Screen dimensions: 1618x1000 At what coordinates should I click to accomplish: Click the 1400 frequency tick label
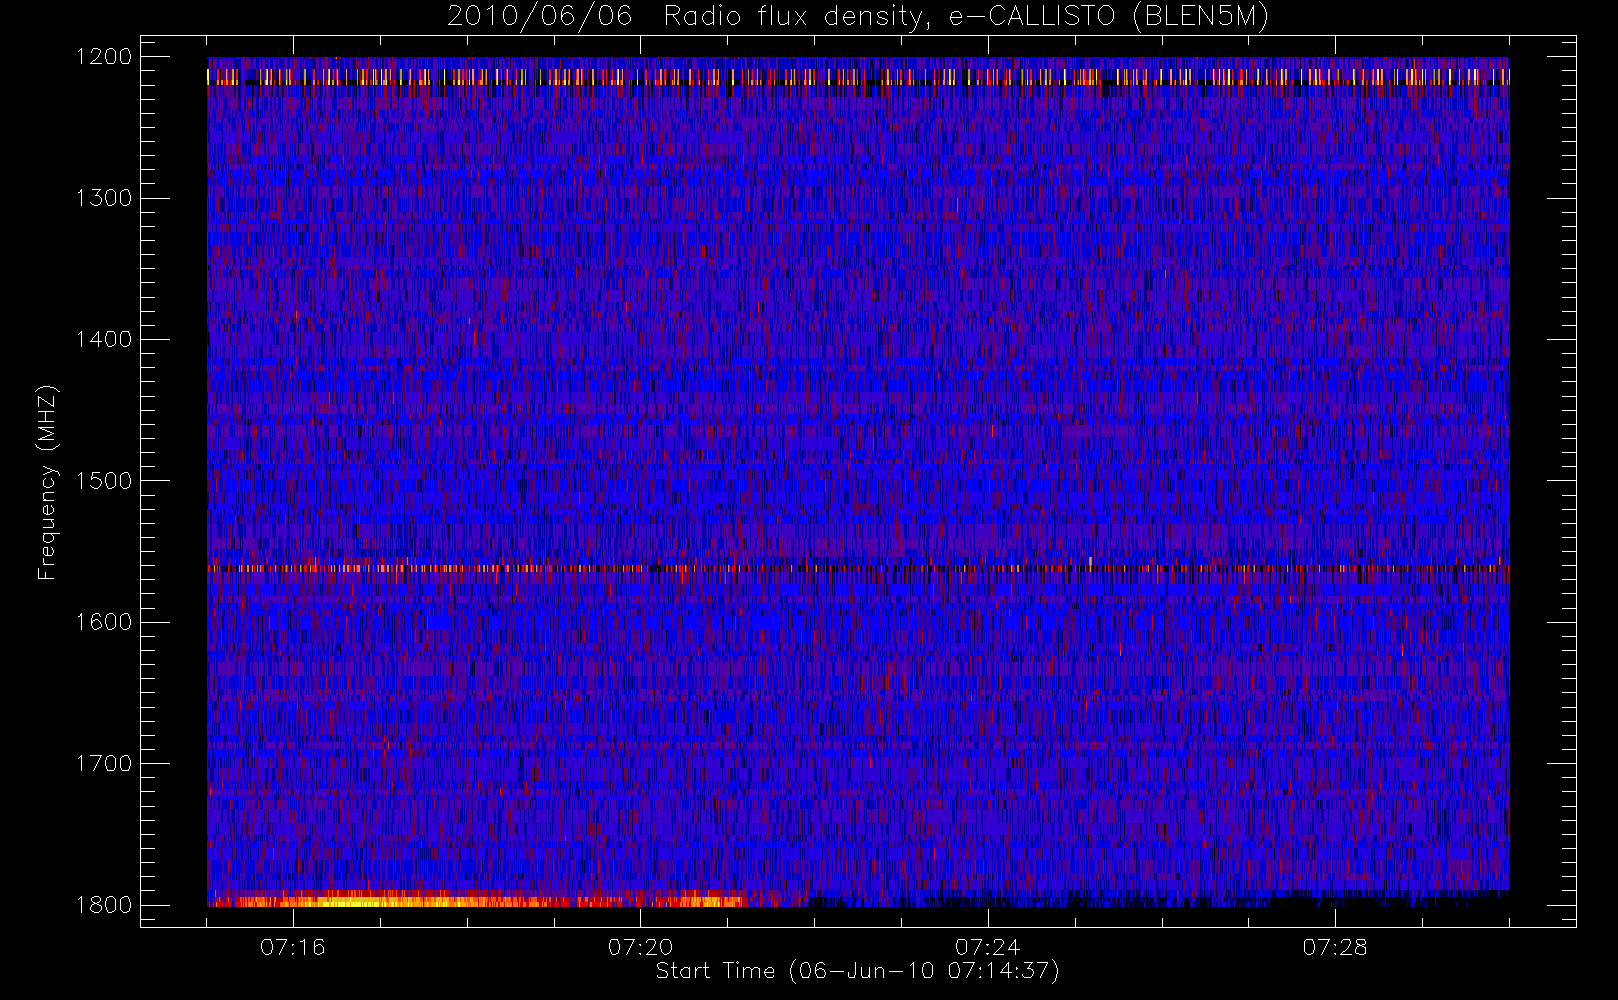(x=104, y=339)
